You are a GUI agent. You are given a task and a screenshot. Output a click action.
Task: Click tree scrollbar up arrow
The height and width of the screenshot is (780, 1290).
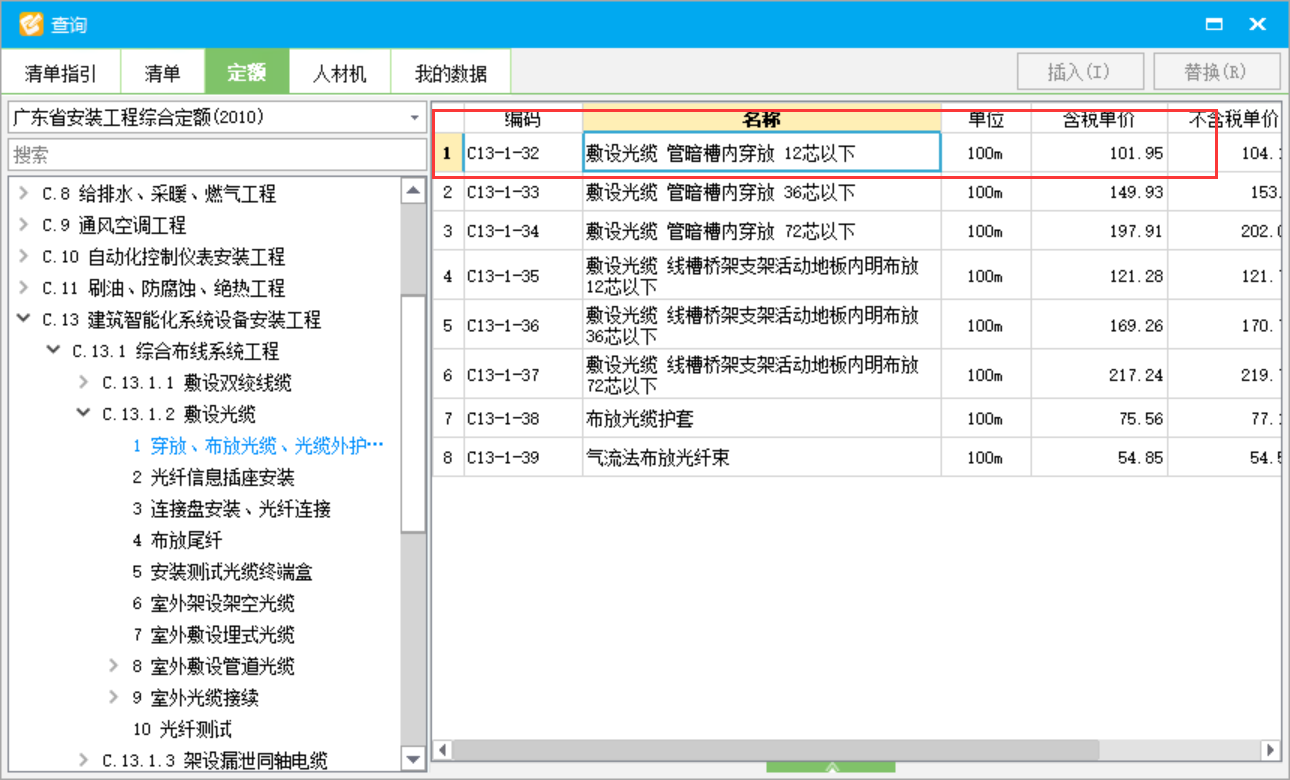click(413, 190)
